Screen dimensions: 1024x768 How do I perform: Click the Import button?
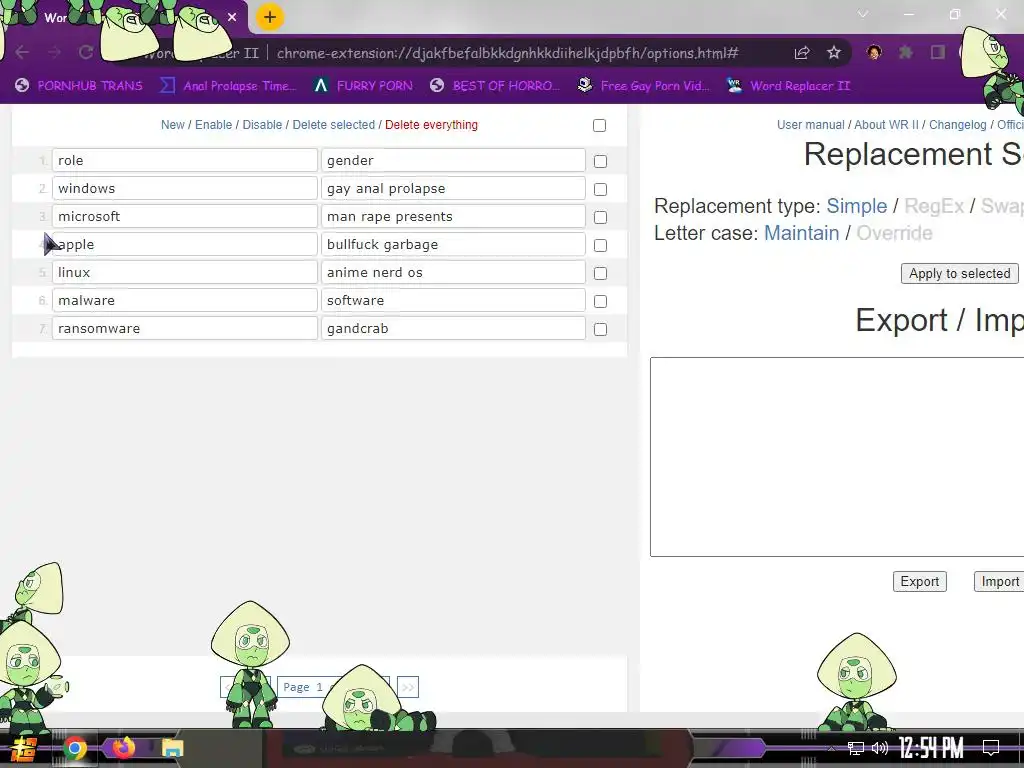[x=999, y=581]
